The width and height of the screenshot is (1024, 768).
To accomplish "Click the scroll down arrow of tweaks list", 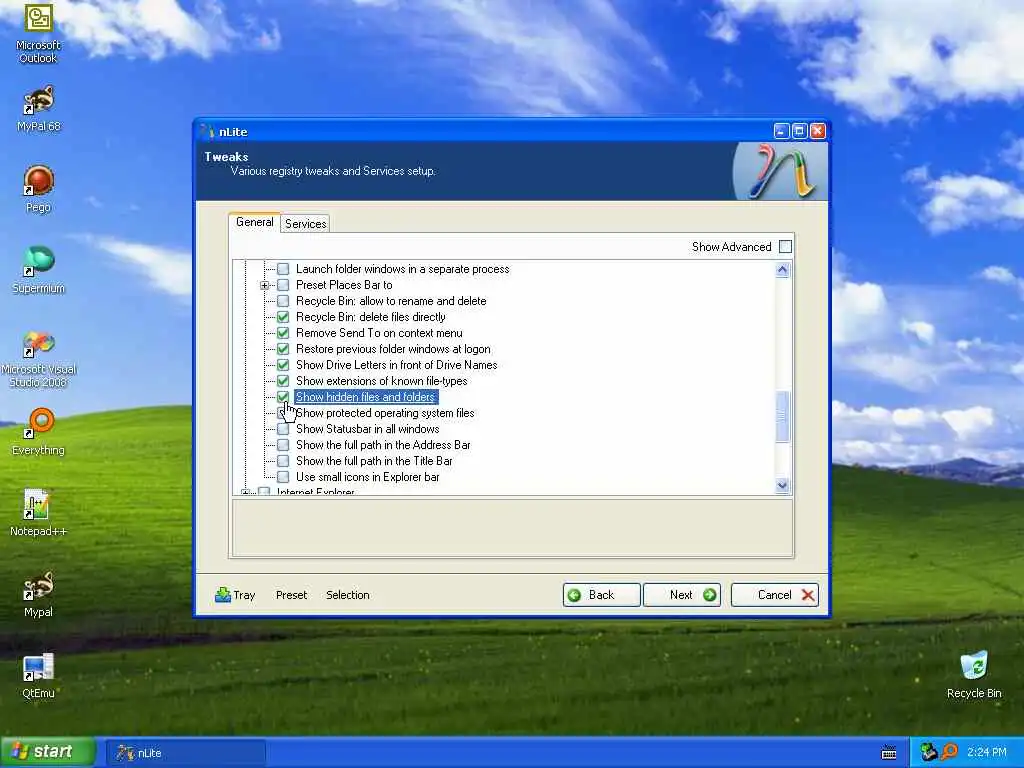I will click(x=782, y=485).
